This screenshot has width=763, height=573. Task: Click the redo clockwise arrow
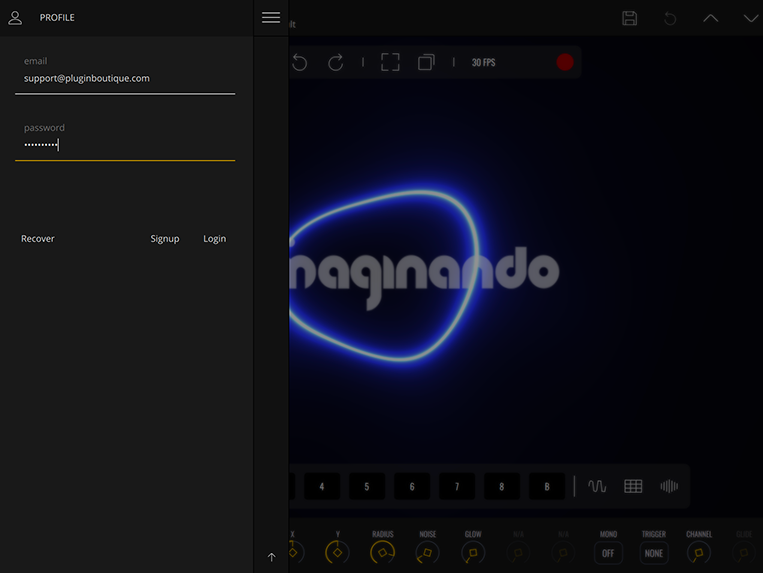336,62
